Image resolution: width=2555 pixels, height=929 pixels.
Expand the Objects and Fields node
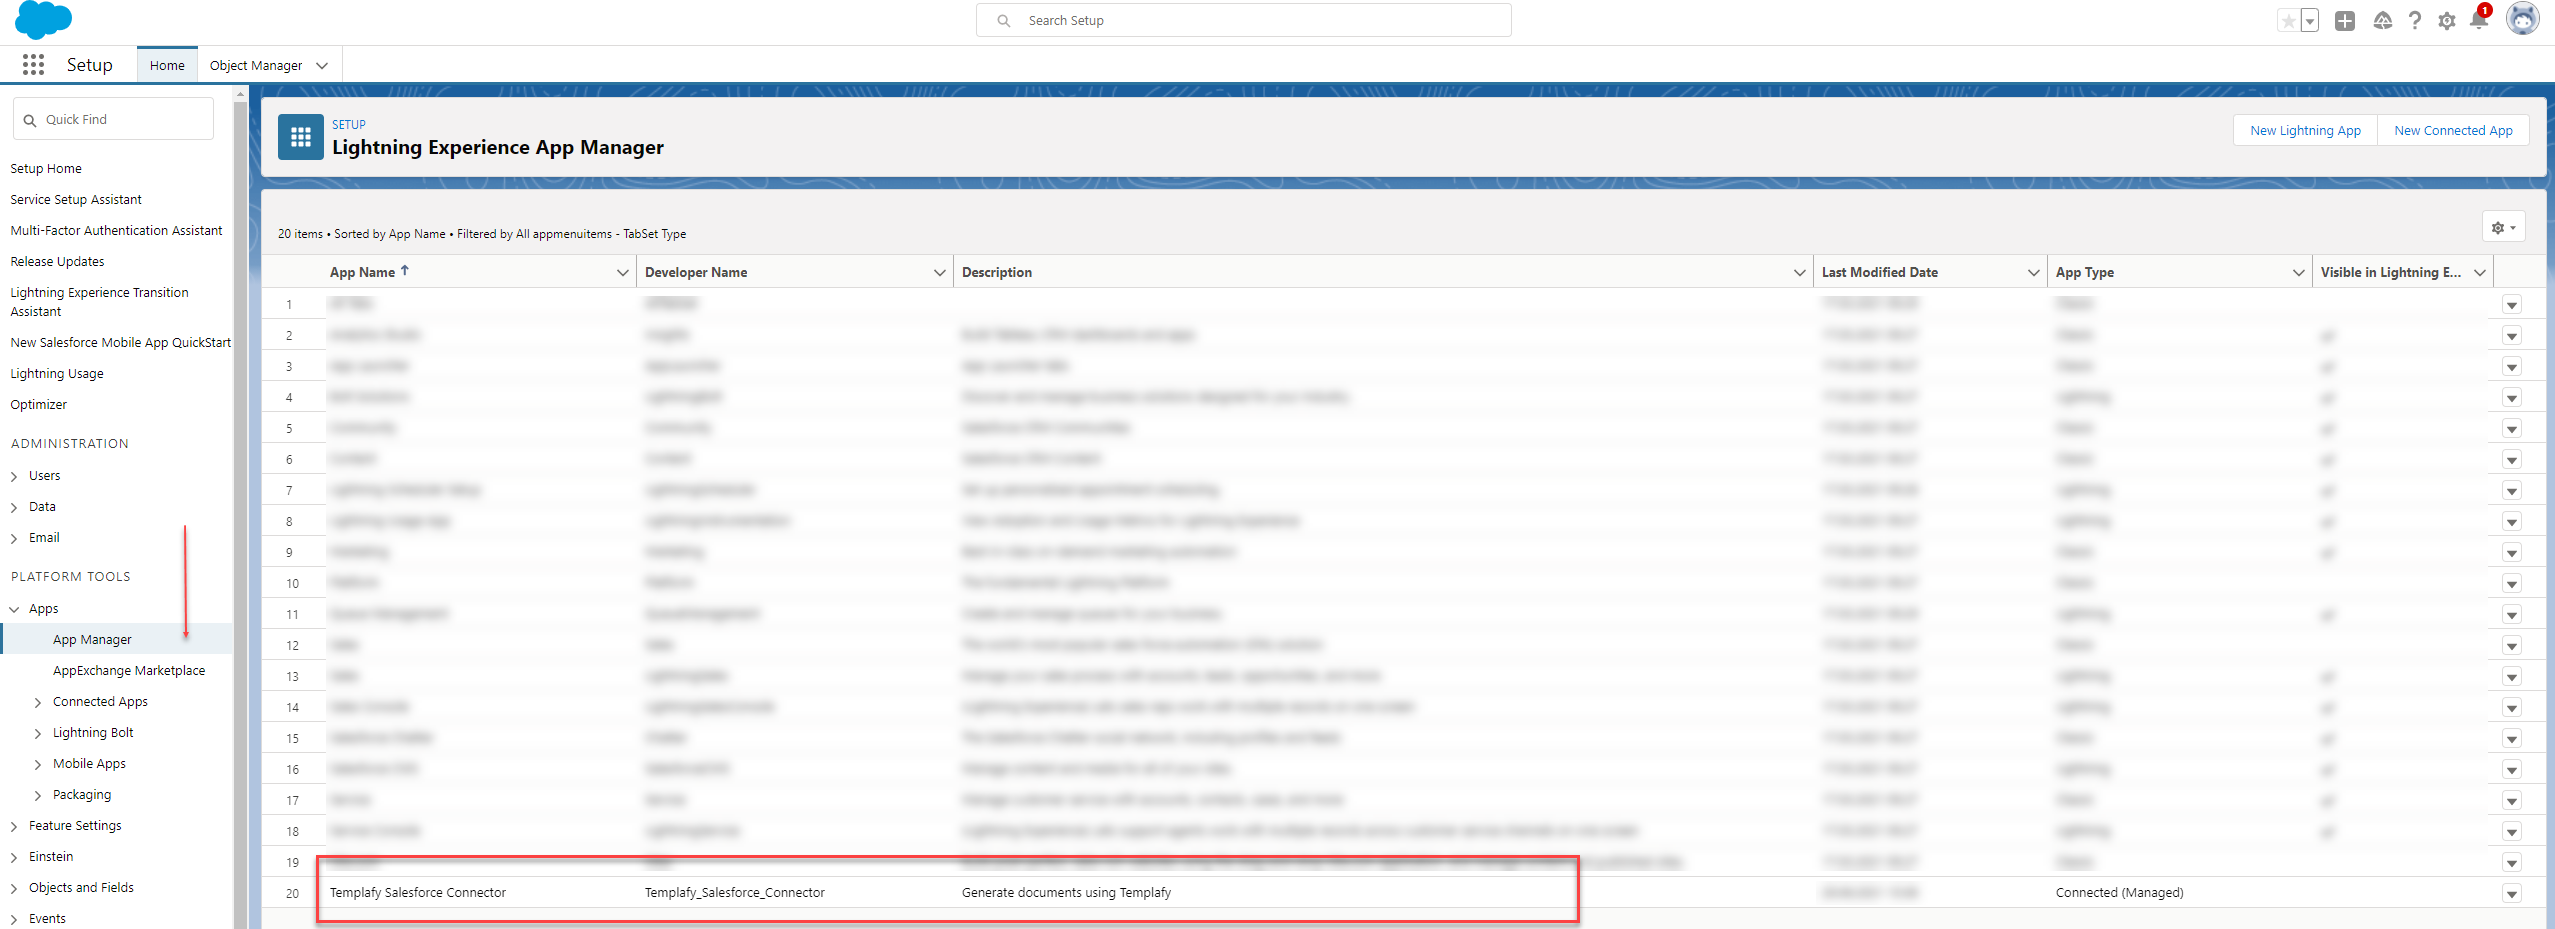coord(14,889)
